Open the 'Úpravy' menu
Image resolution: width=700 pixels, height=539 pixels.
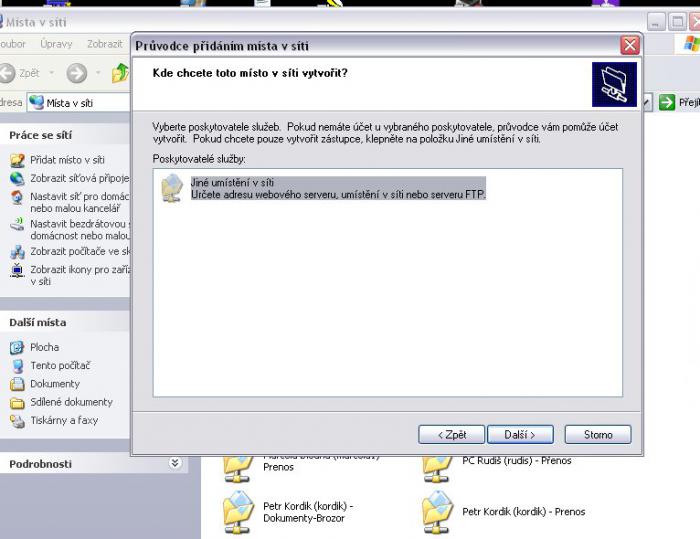[x=56, y=44]
